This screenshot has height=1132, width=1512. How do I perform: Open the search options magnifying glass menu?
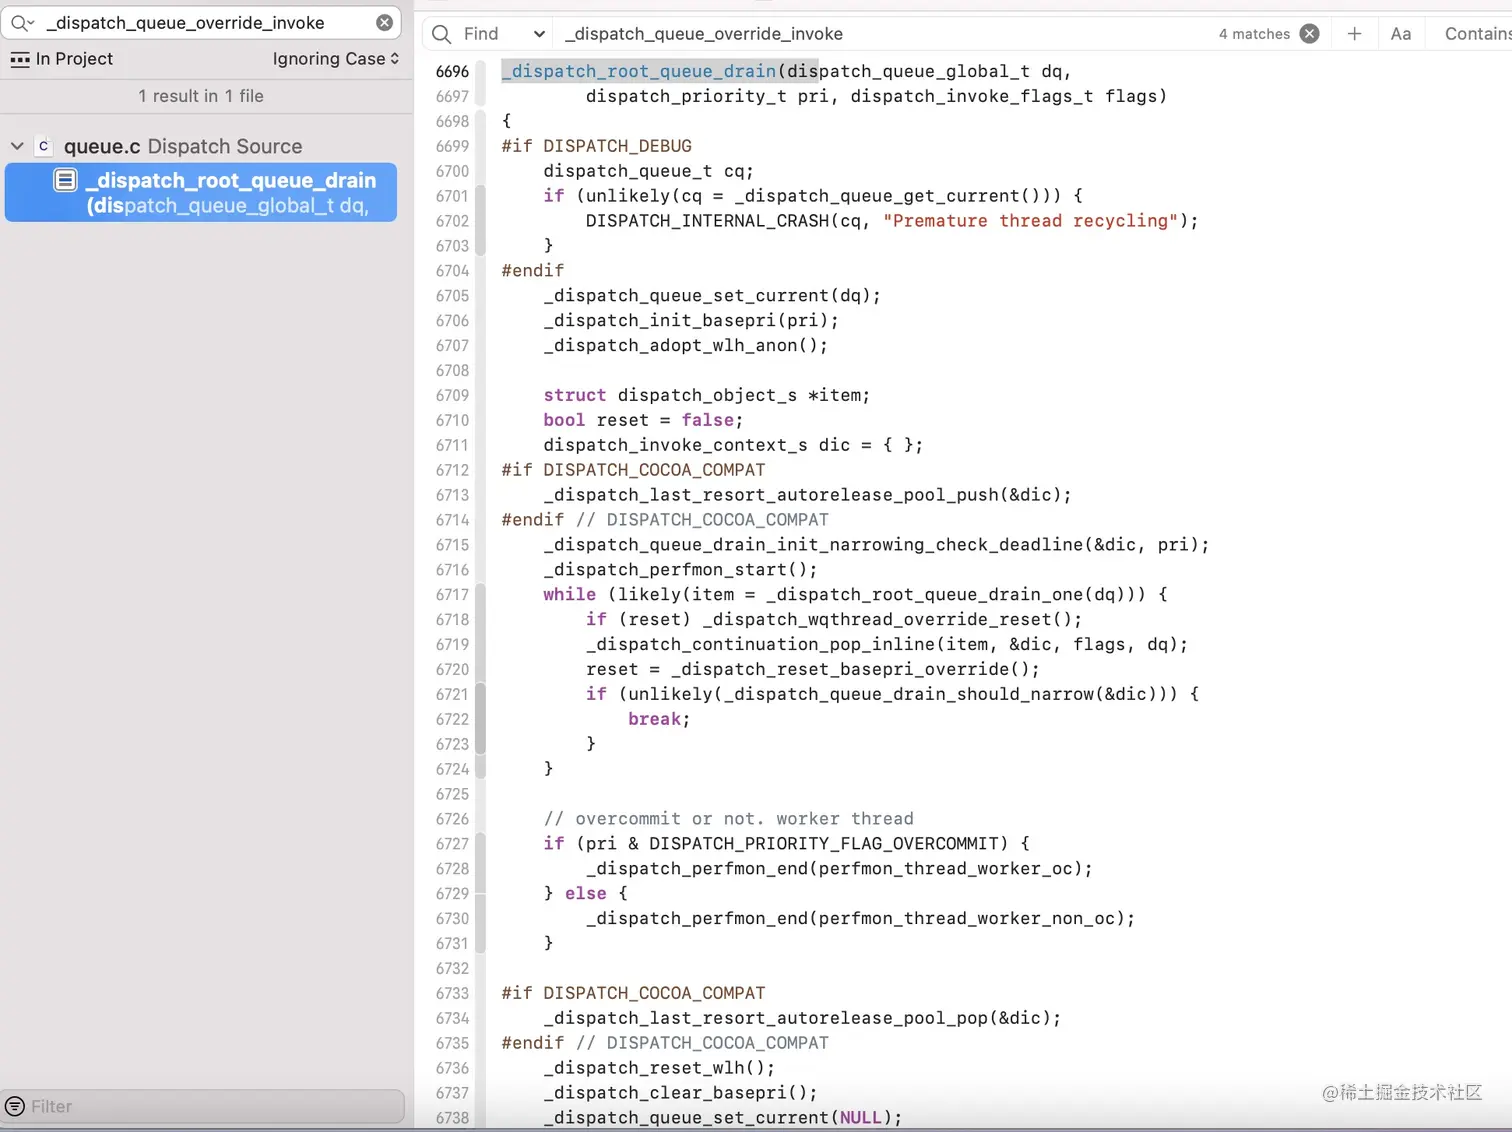coord(22,22)
